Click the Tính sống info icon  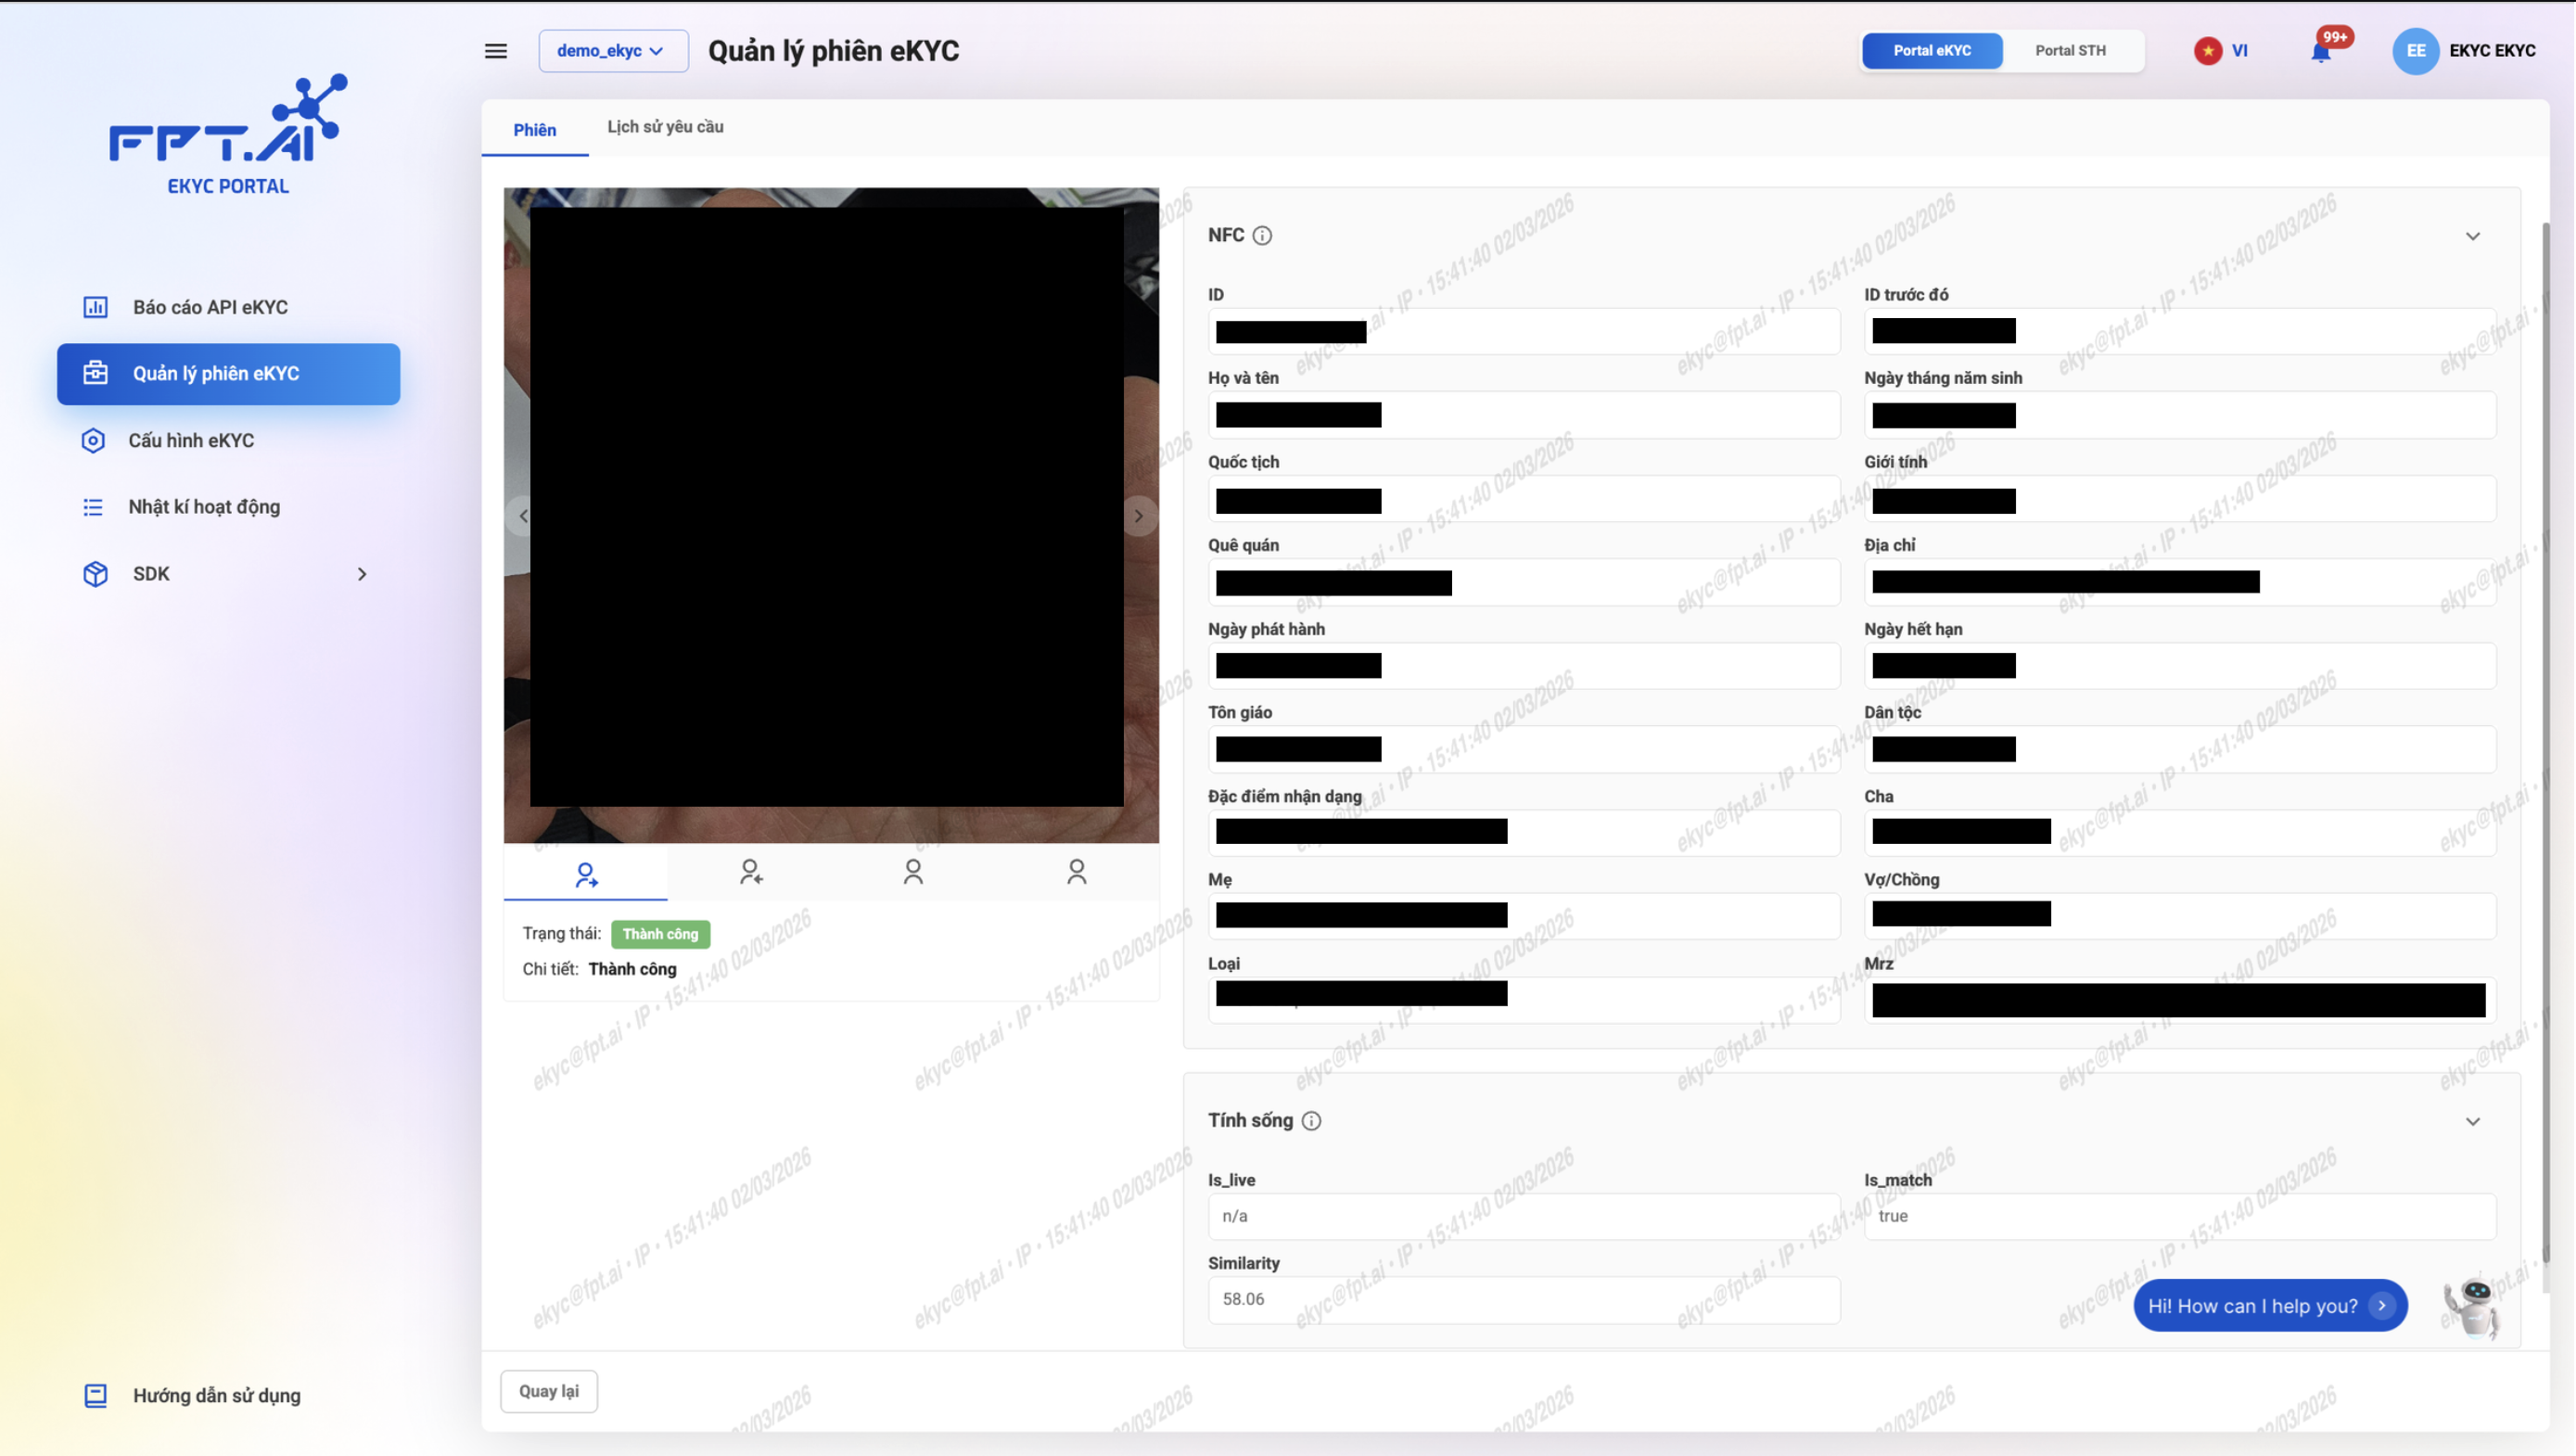tap(1311, 1121)
